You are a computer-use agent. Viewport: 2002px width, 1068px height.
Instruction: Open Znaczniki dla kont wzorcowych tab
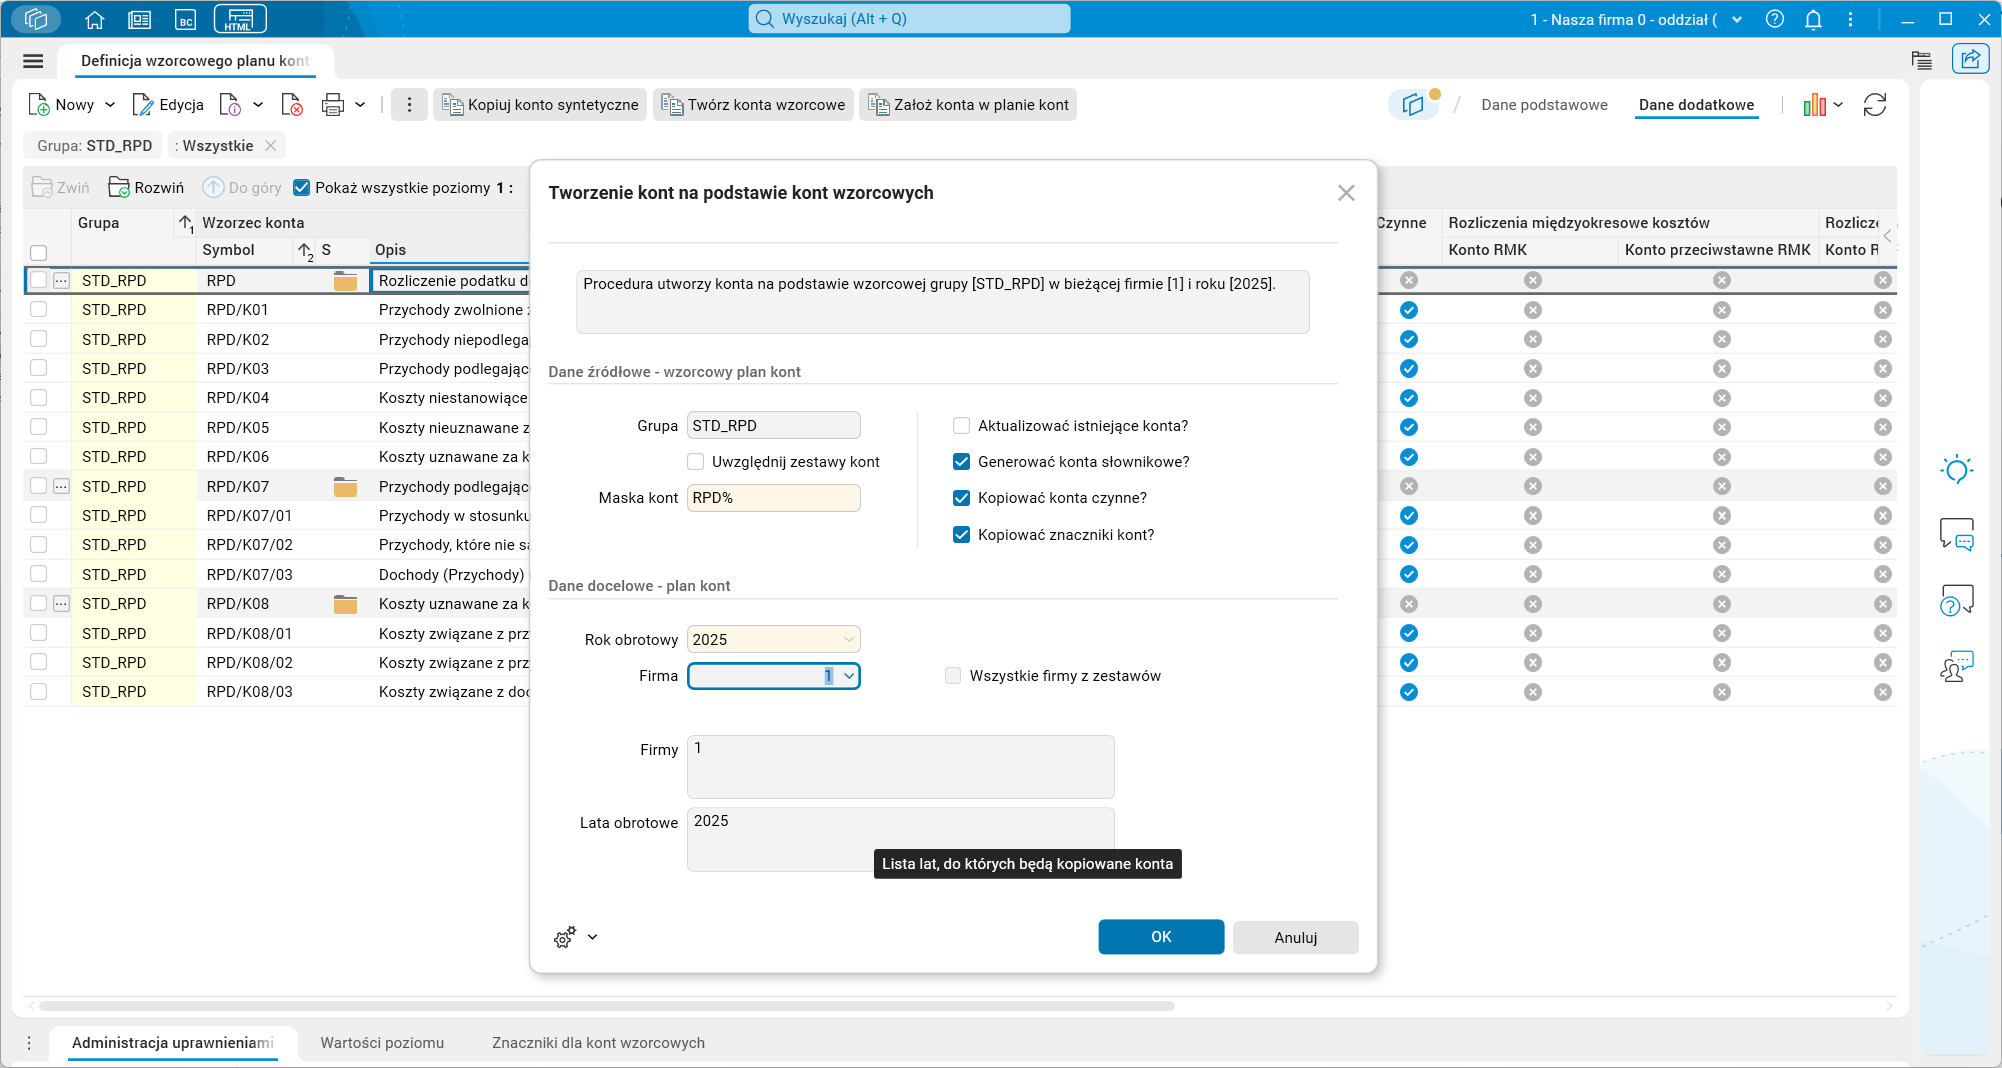click(x=598, y=1043)
